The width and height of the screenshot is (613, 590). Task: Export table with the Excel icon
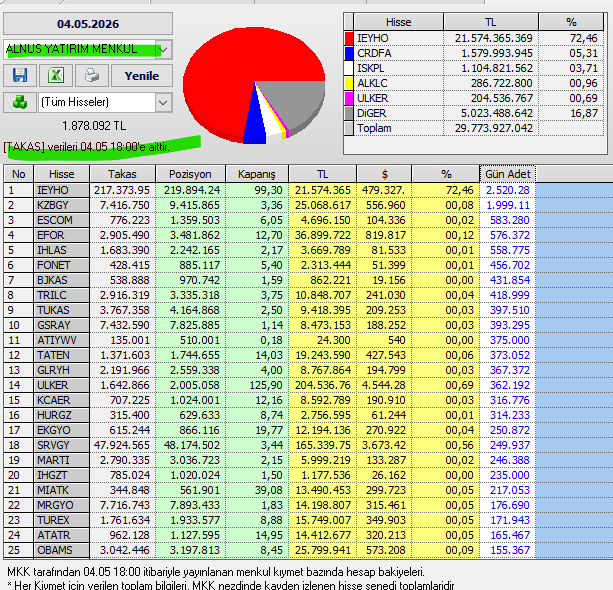pos(56,75)
